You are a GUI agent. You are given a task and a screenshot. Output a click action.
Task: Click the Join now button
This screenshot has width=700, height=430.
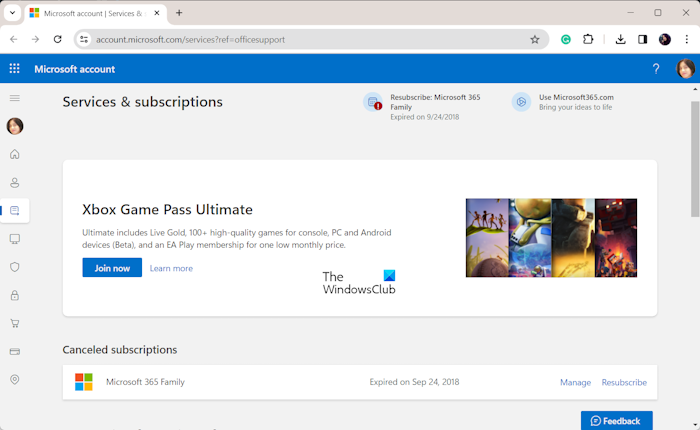point(112,268)
